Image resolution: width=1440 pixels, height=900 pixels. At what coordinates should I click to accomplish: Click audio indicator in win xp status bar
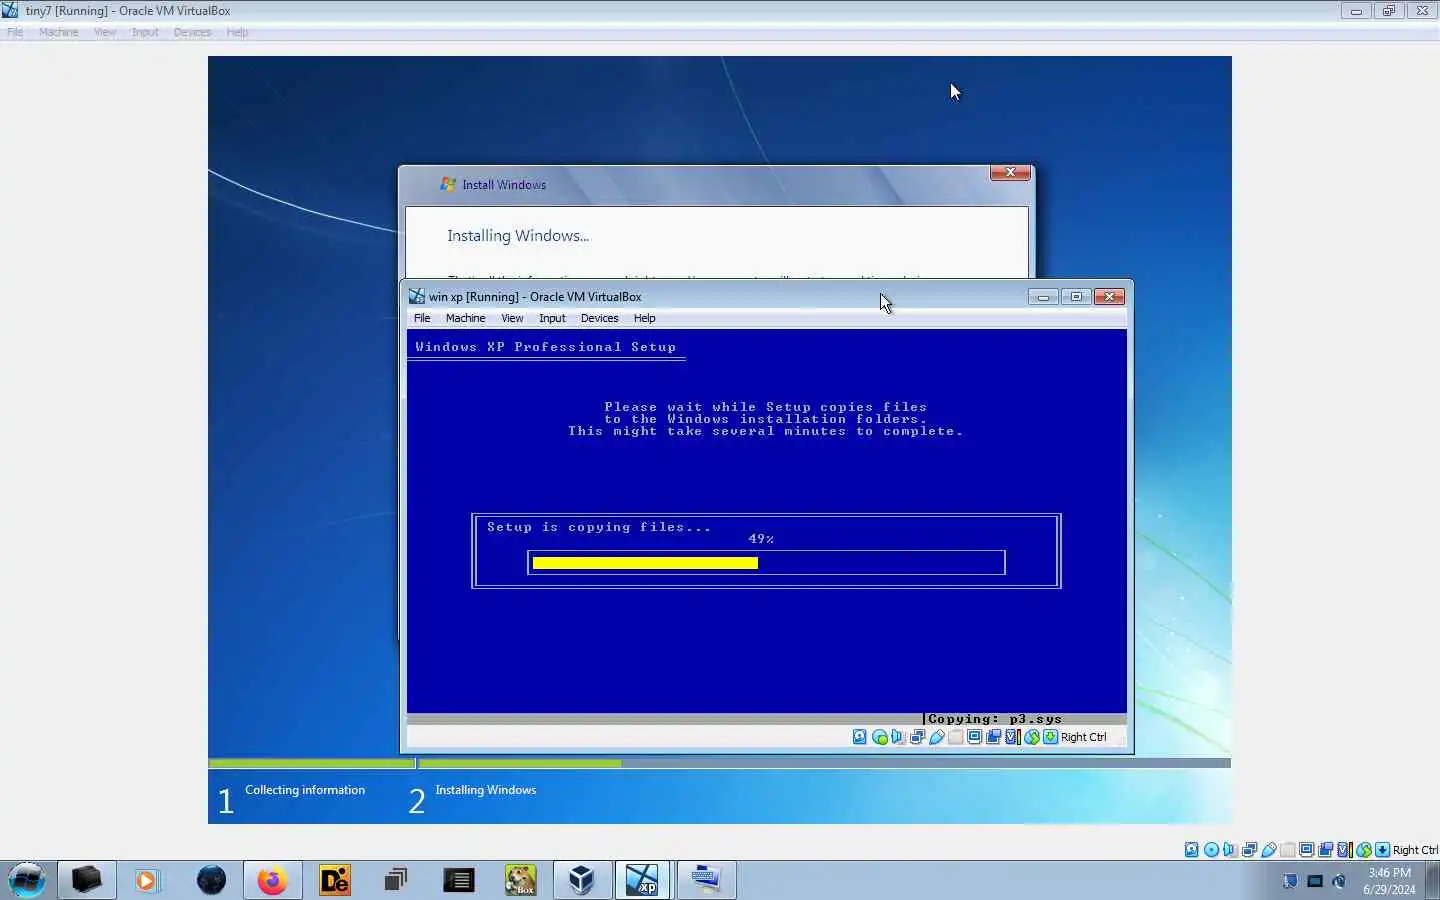click(898, 737)
